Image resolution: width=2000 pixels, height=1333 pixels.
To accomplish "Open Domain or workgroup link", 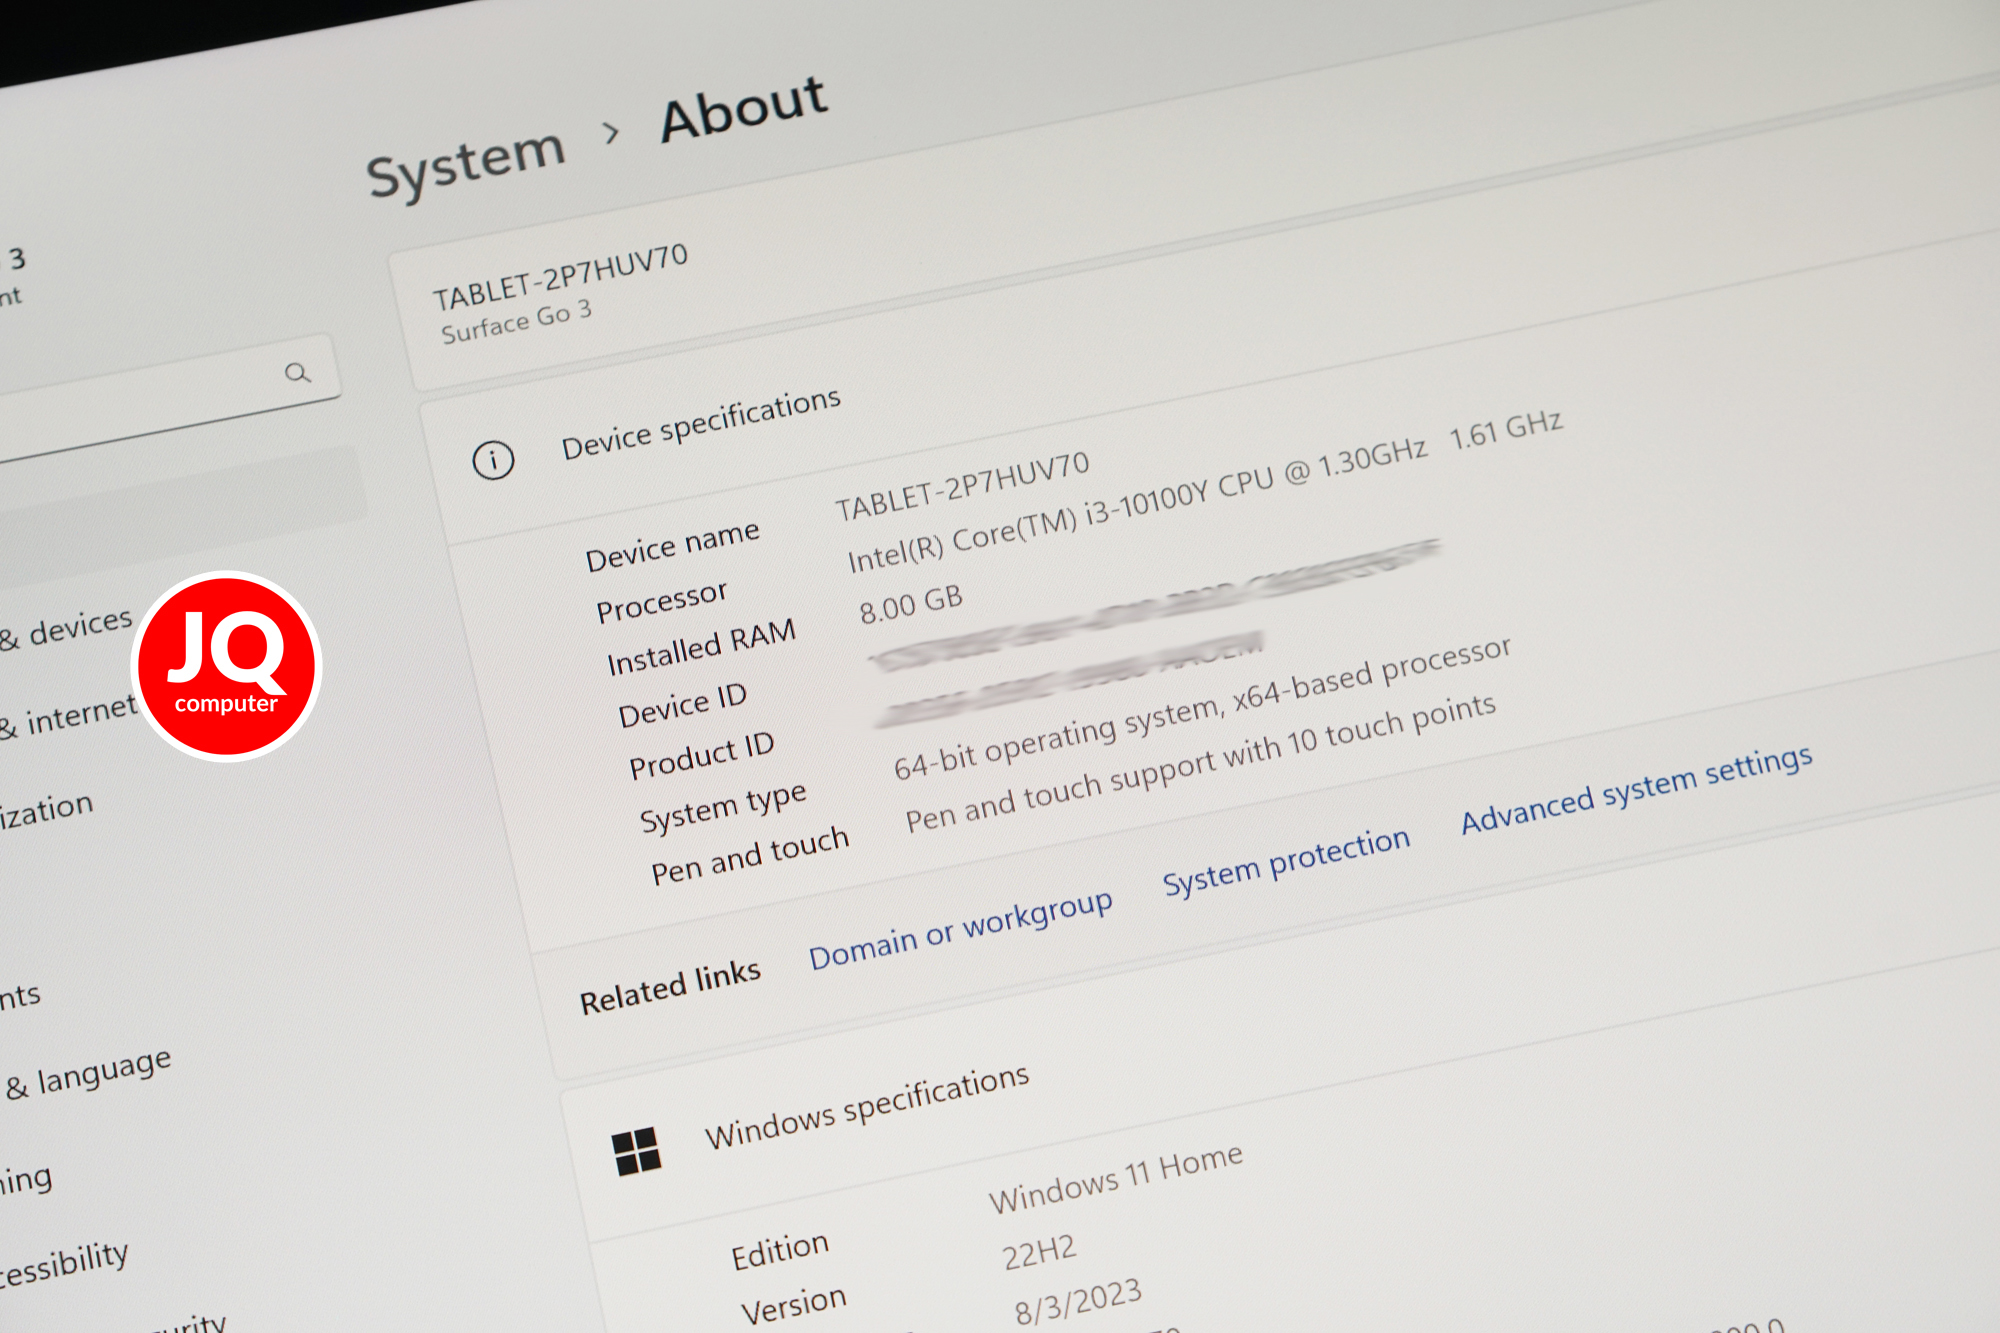I will [x=961, y=930].
